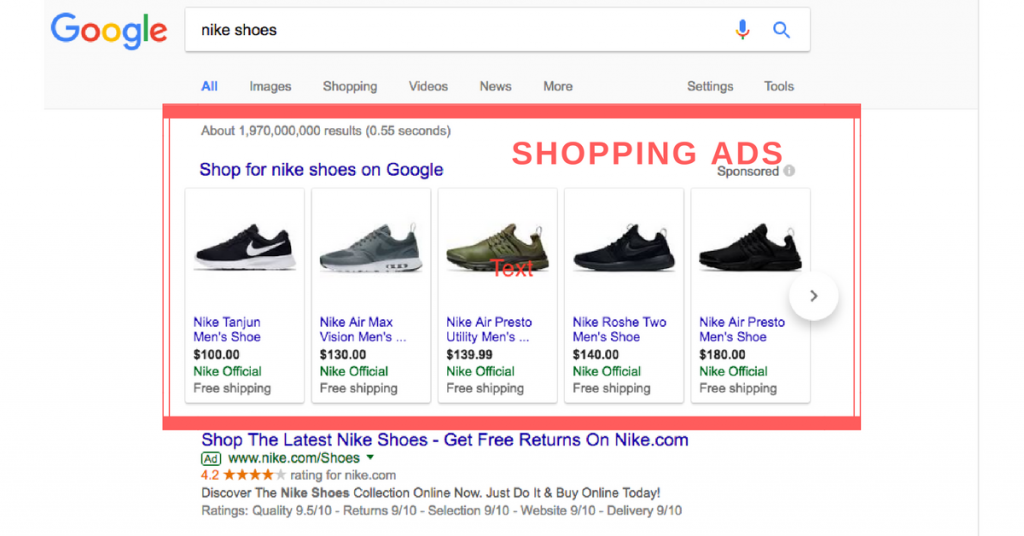Click Nike Official under the $140.00 shoe

click(607, 371)
